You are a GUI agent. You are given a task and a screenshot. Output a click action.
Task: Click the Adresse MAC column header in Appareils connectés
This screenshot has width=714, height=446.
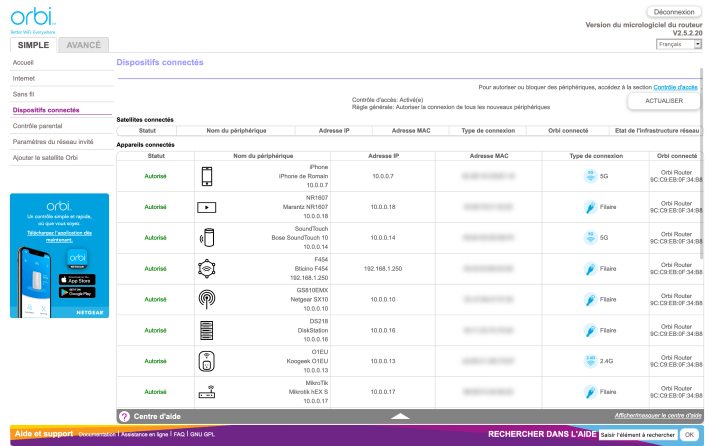[489, 156]
